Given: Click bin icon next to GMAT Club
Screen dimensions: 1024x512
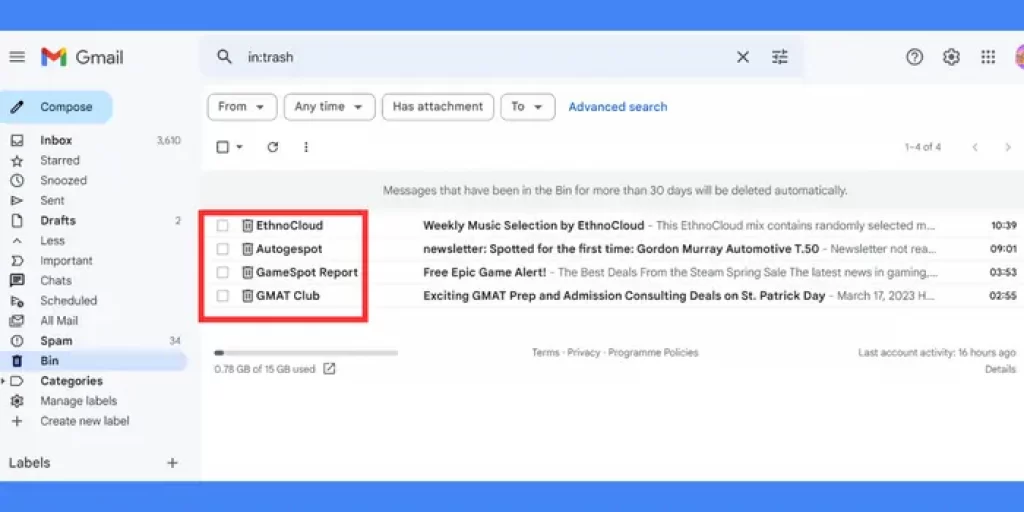Looking at the screenshot, I should (248, 296).
